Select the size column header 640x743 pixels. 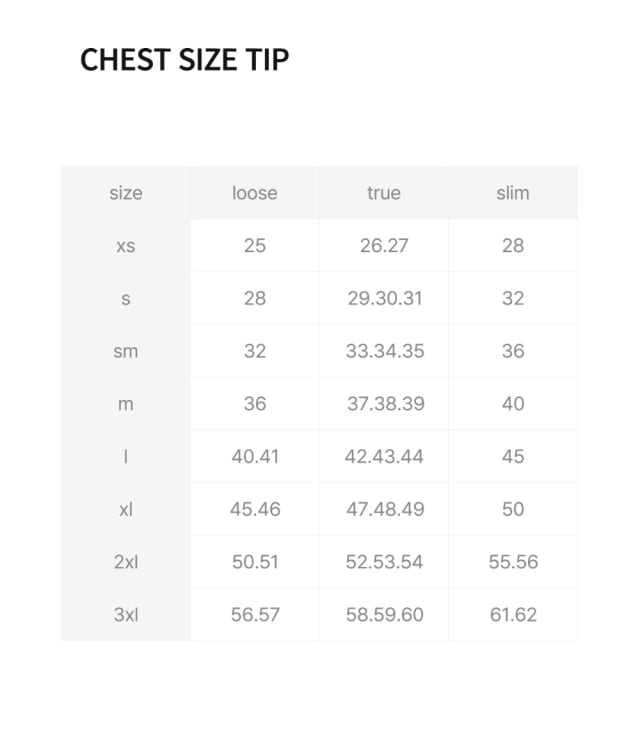coord(126,193)
